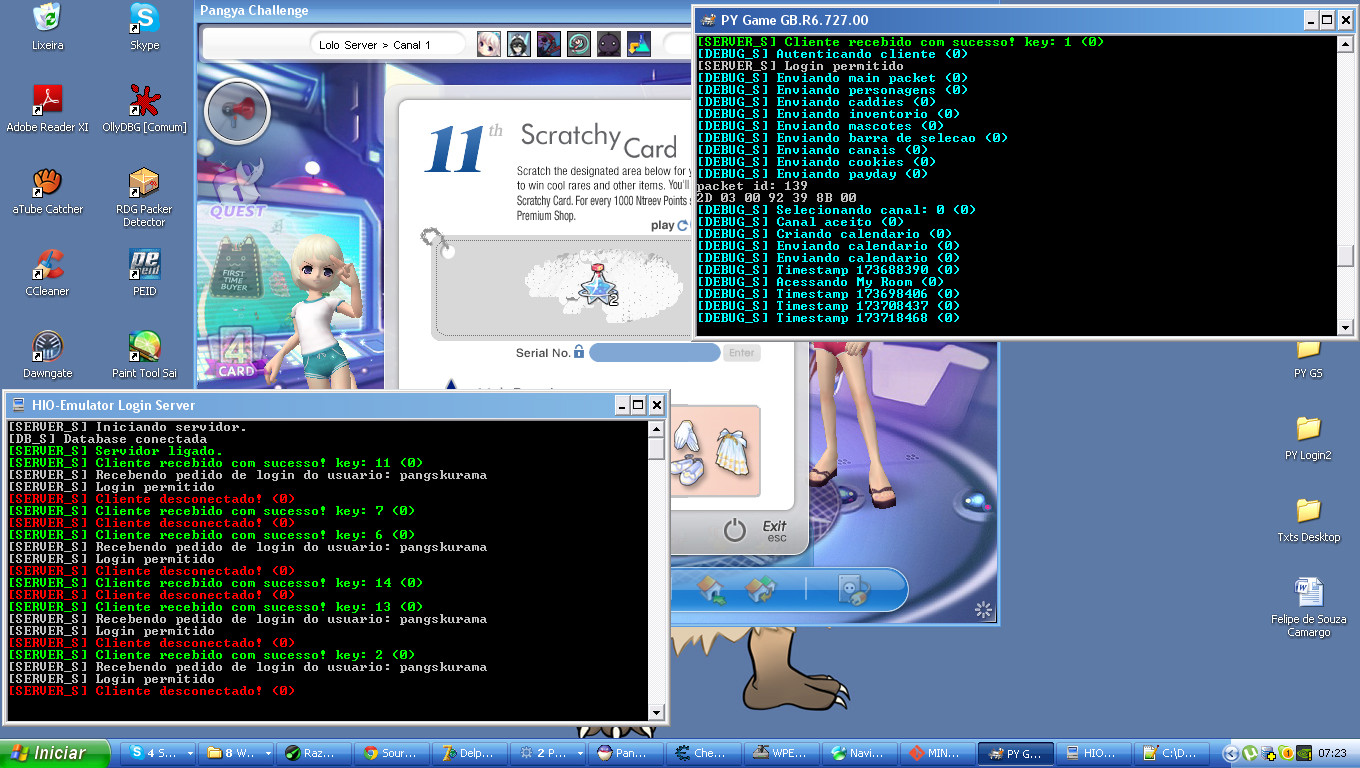Expand the 8 W... folder group dropdown arrow
The image size is (1360, 768).
pyautogui.click(x=267, y=754)
